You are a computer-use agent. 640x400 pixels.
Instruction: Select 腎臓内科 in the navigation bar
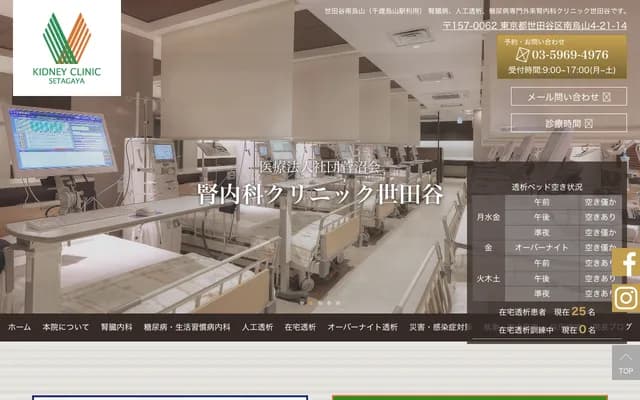116,327
